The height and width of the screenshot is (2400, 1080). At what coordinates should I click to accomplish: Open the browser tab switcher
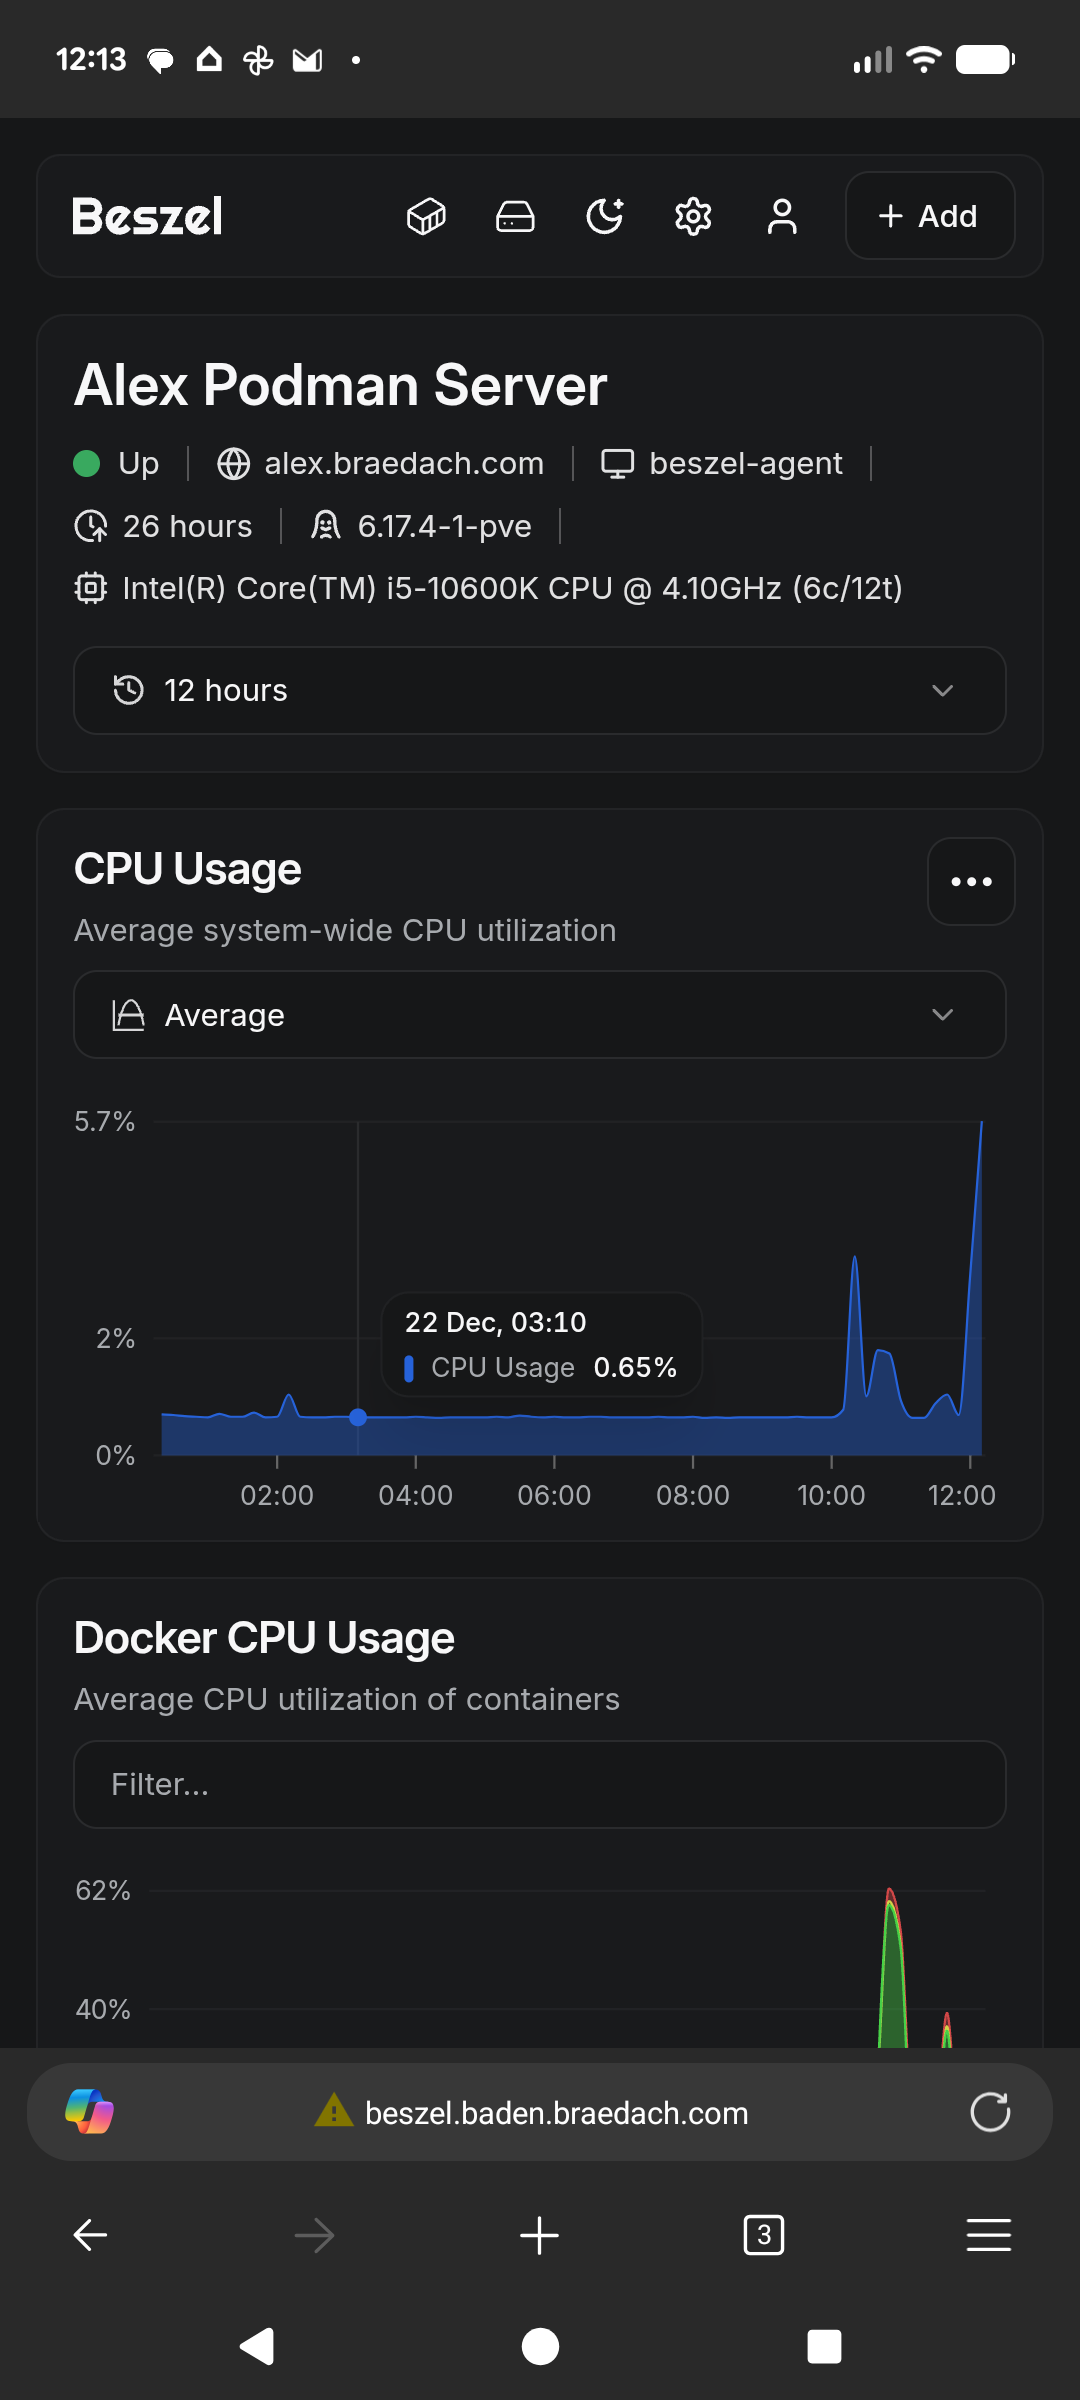click(764, 2235)
